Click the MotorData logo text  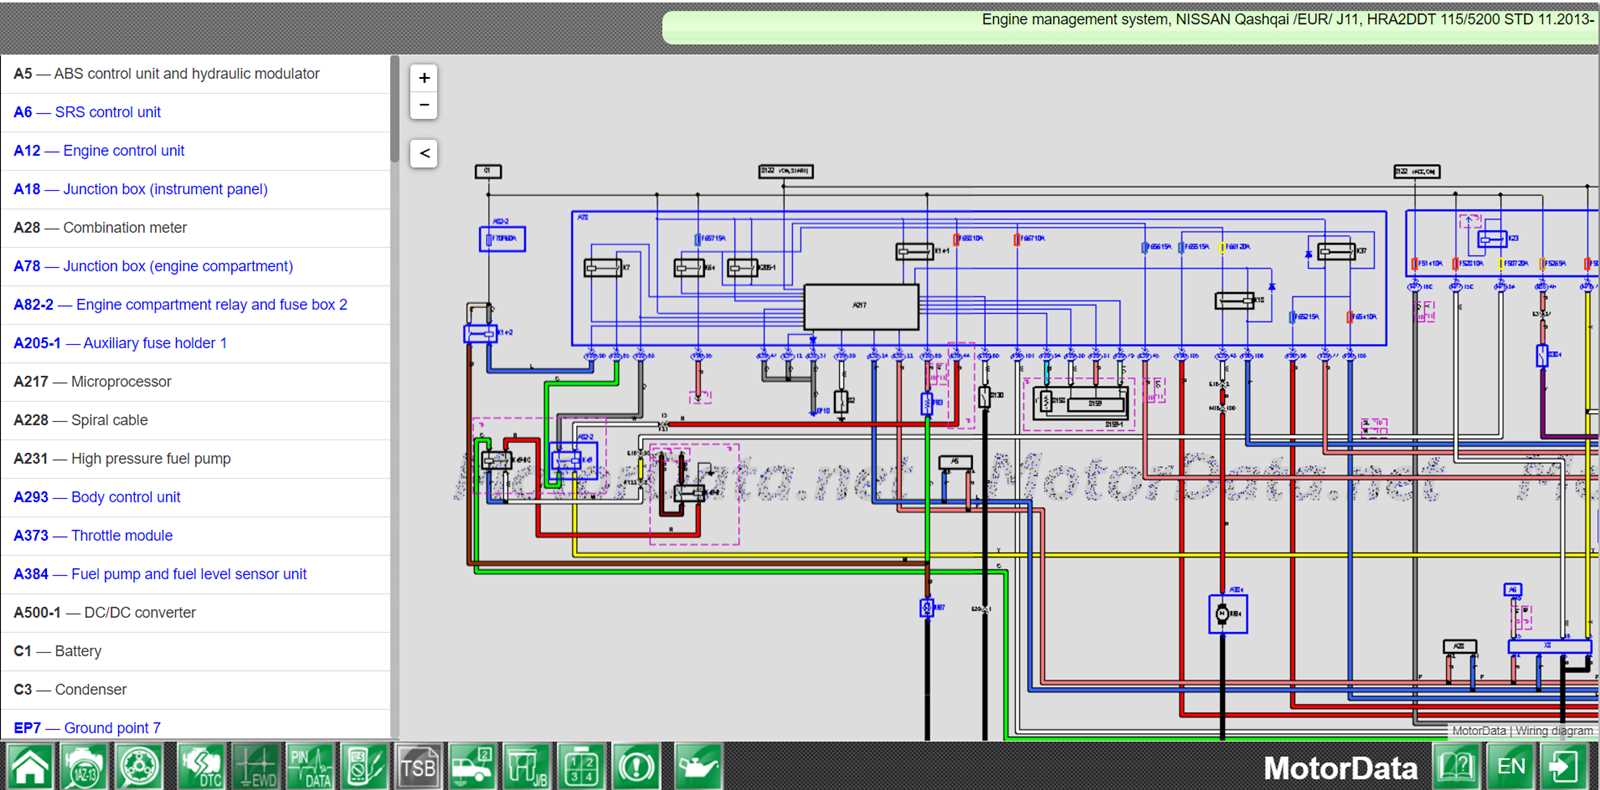(1340, 768)
